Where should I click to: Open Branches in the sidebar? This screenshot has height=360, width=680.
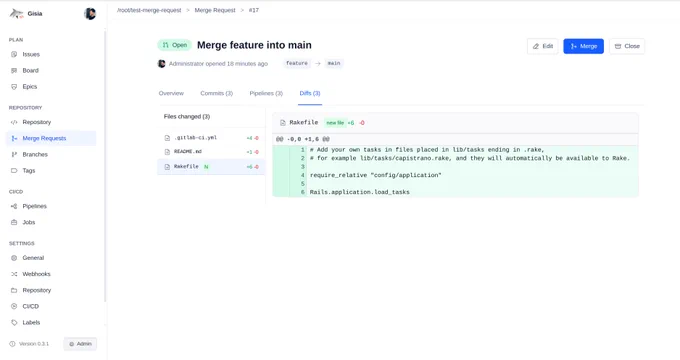[51, 154]
